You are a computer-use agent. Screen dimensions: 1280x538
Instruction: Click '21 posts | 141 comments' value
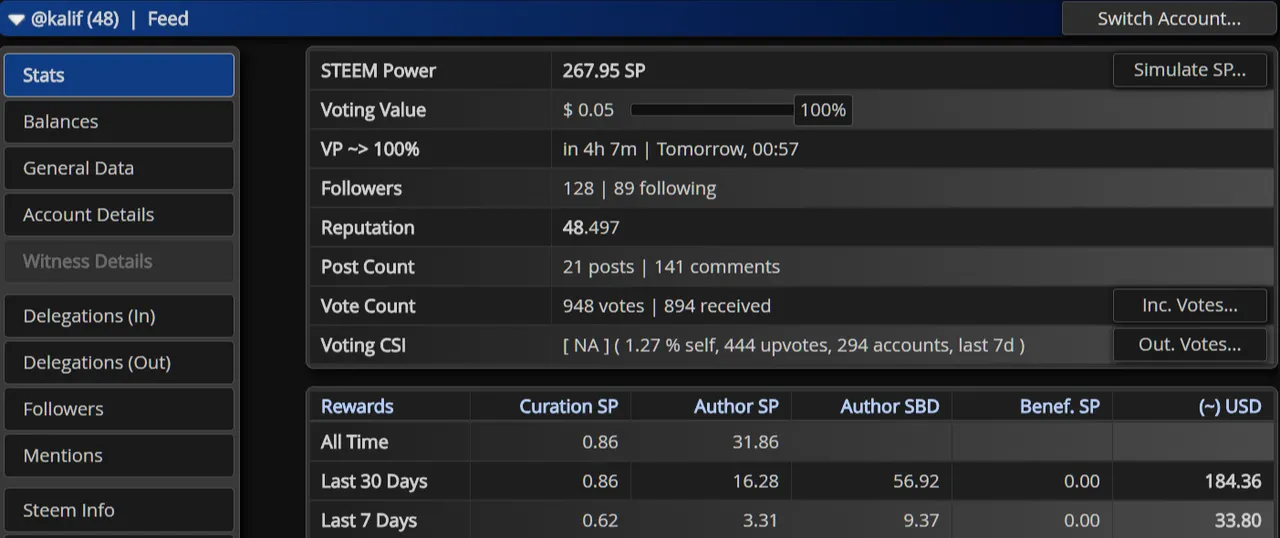tap(671, 267)
